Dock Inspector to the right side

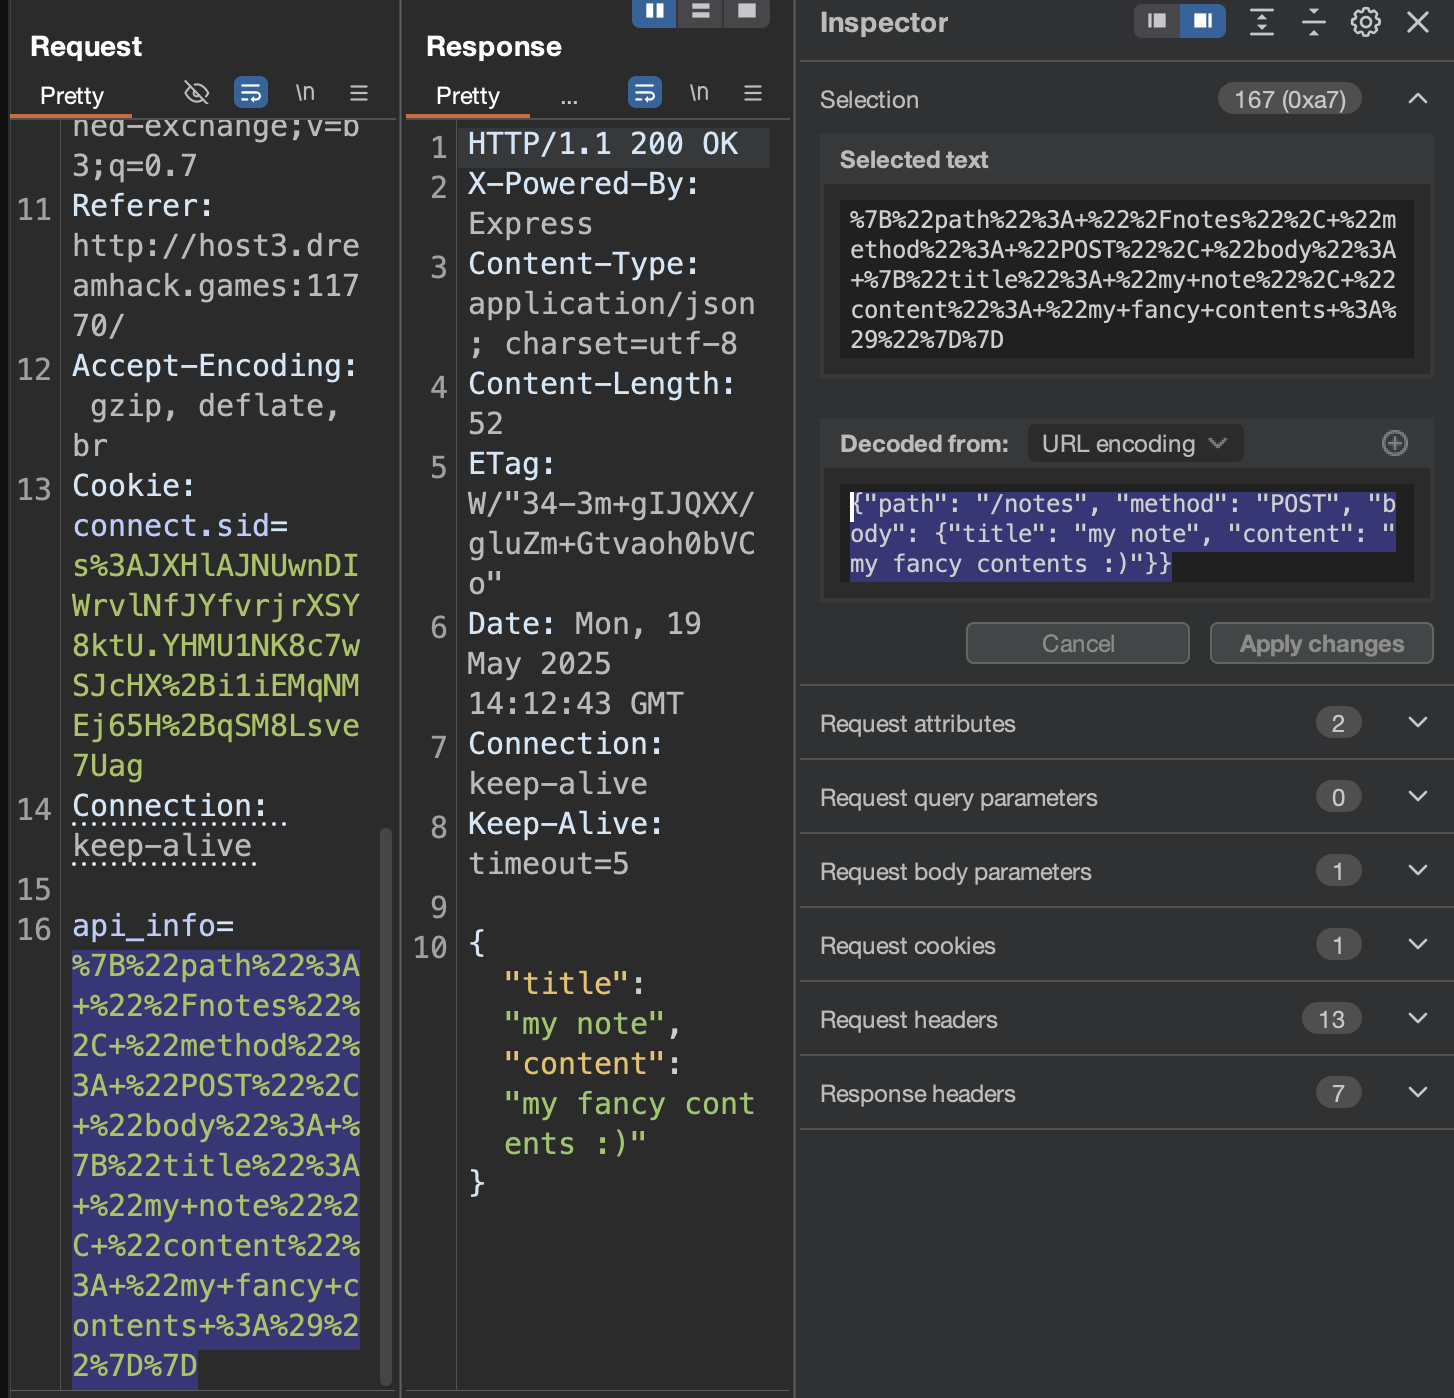click(x=1203, y=21)
